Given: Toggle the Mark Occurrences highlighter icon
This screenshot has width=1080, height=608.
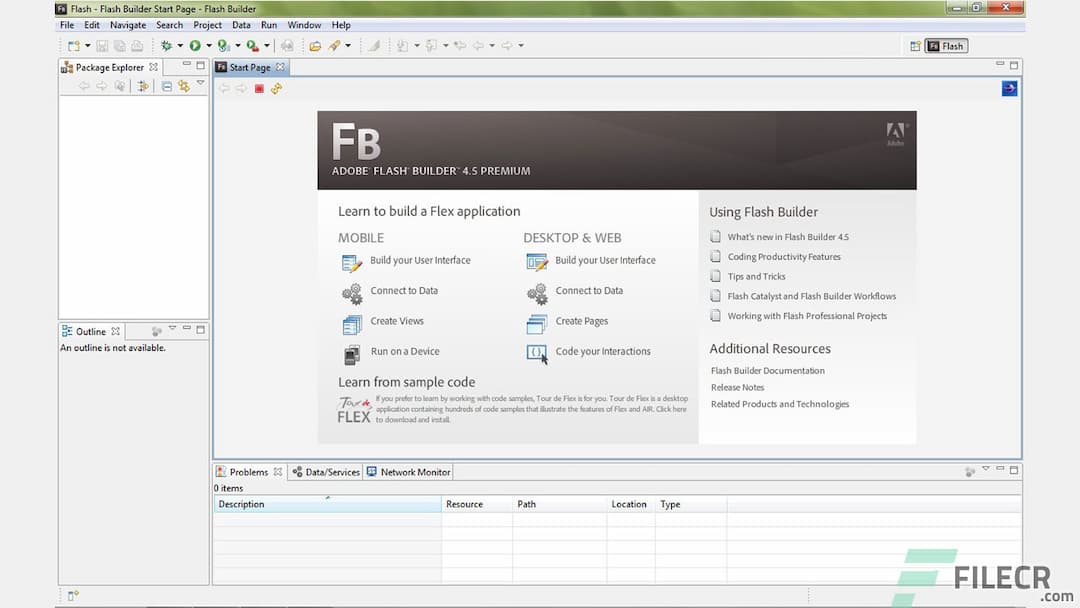Looking at the screenshot, I should 374,45.
